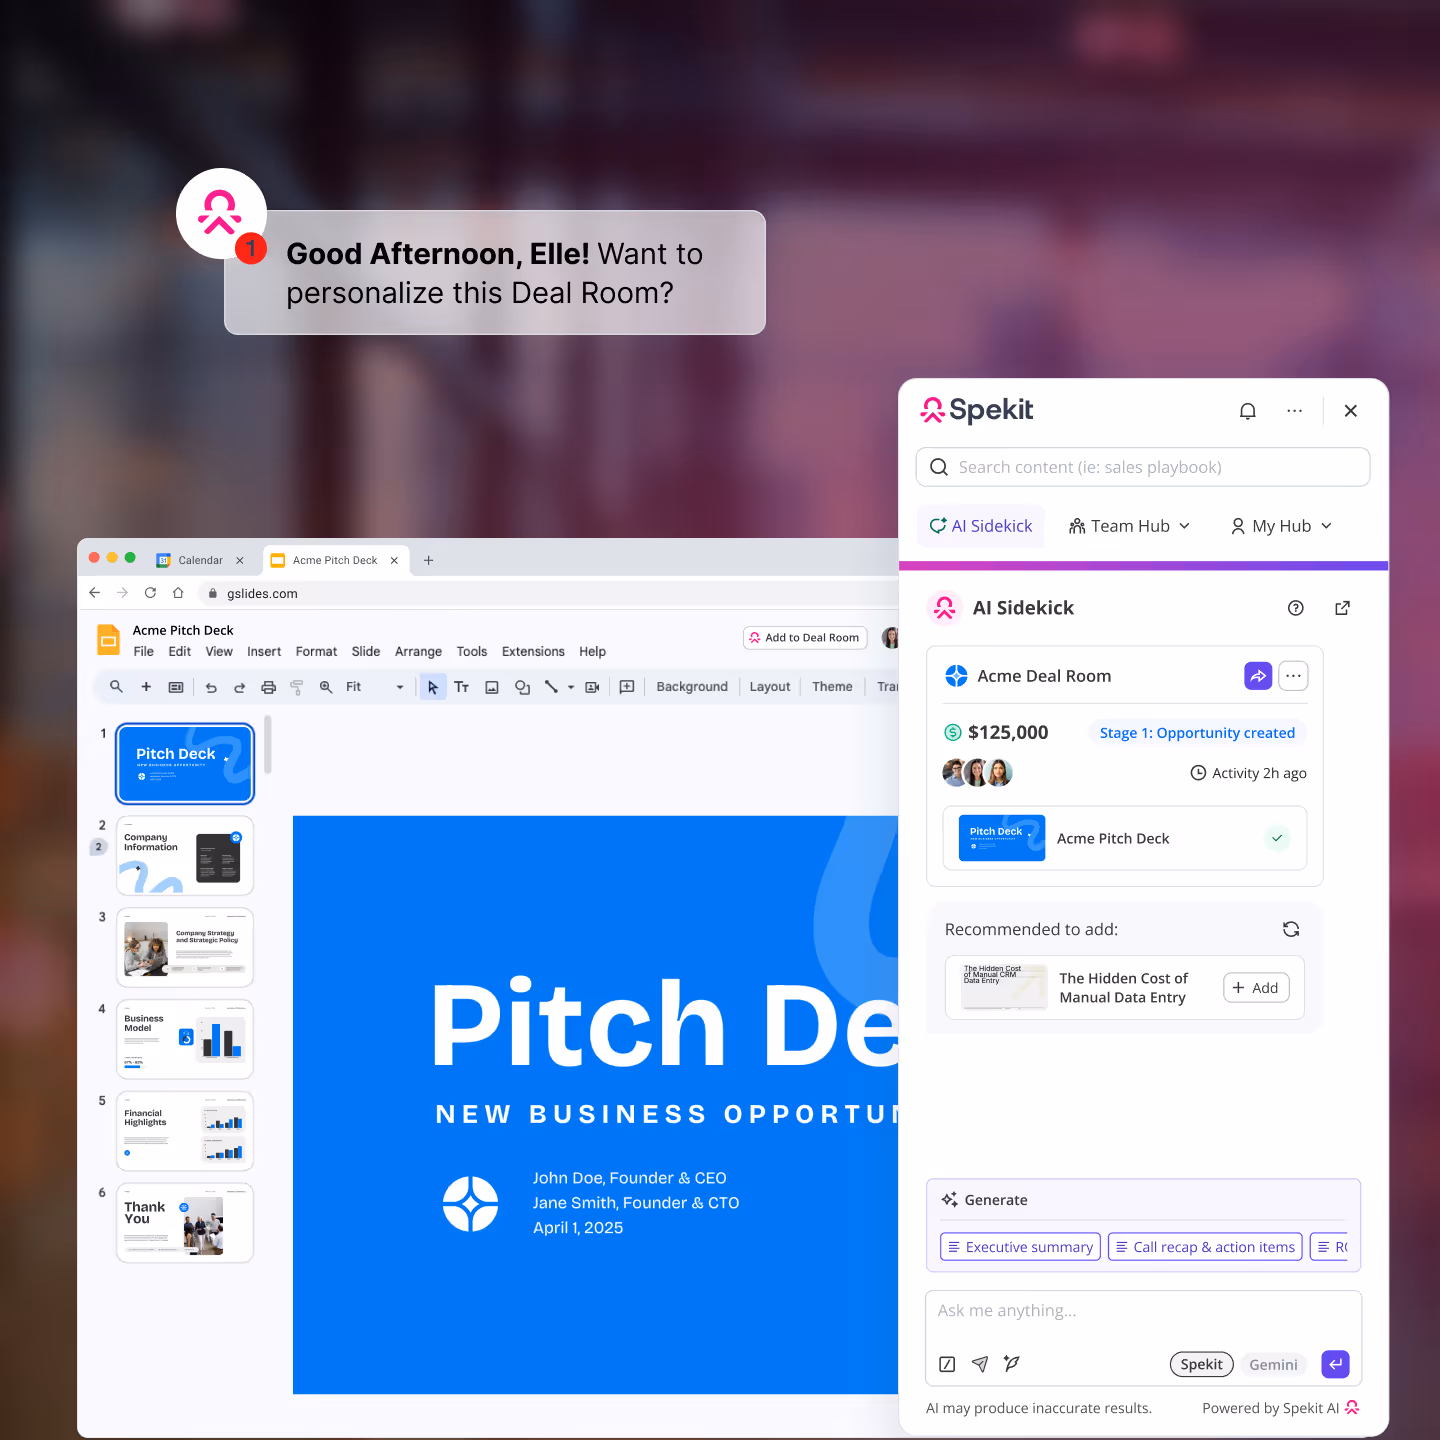
Task: Click paint format icon
Action: coord(296,687)
